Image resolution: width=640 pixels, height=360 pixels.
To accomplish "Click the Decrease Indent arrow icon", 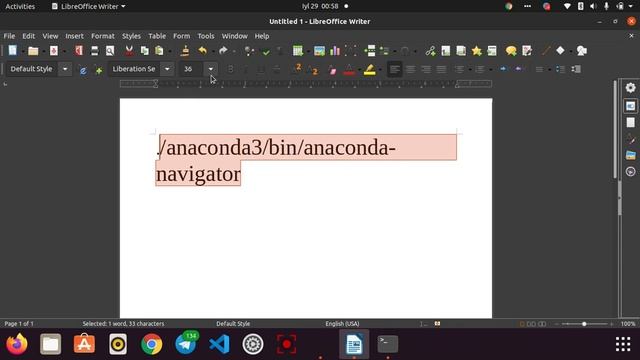I will point(518,69).
